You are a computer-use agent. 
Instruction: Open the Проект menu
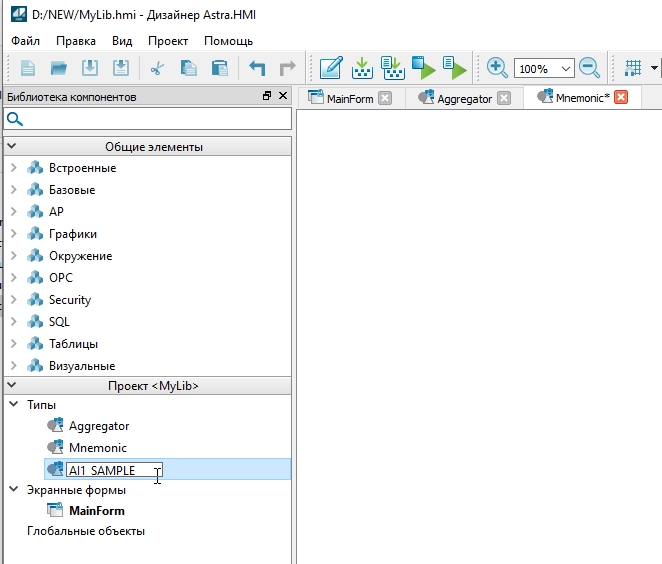tap(167, 41)
